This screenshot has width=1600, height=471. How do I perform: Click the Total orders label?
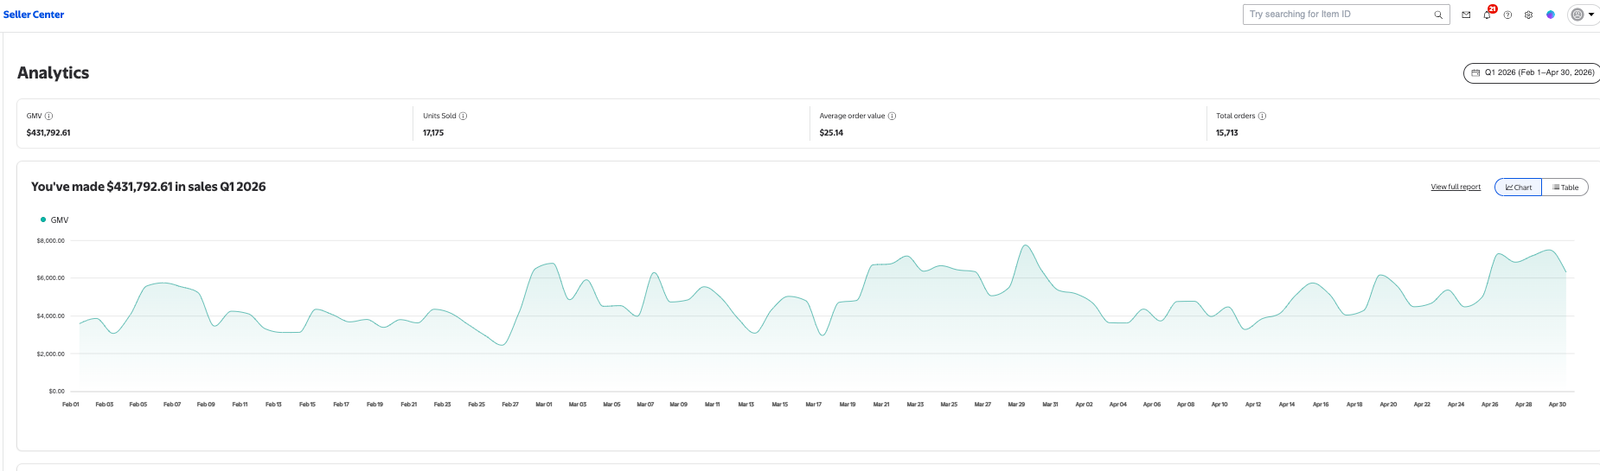click(x=1235, y=116)
